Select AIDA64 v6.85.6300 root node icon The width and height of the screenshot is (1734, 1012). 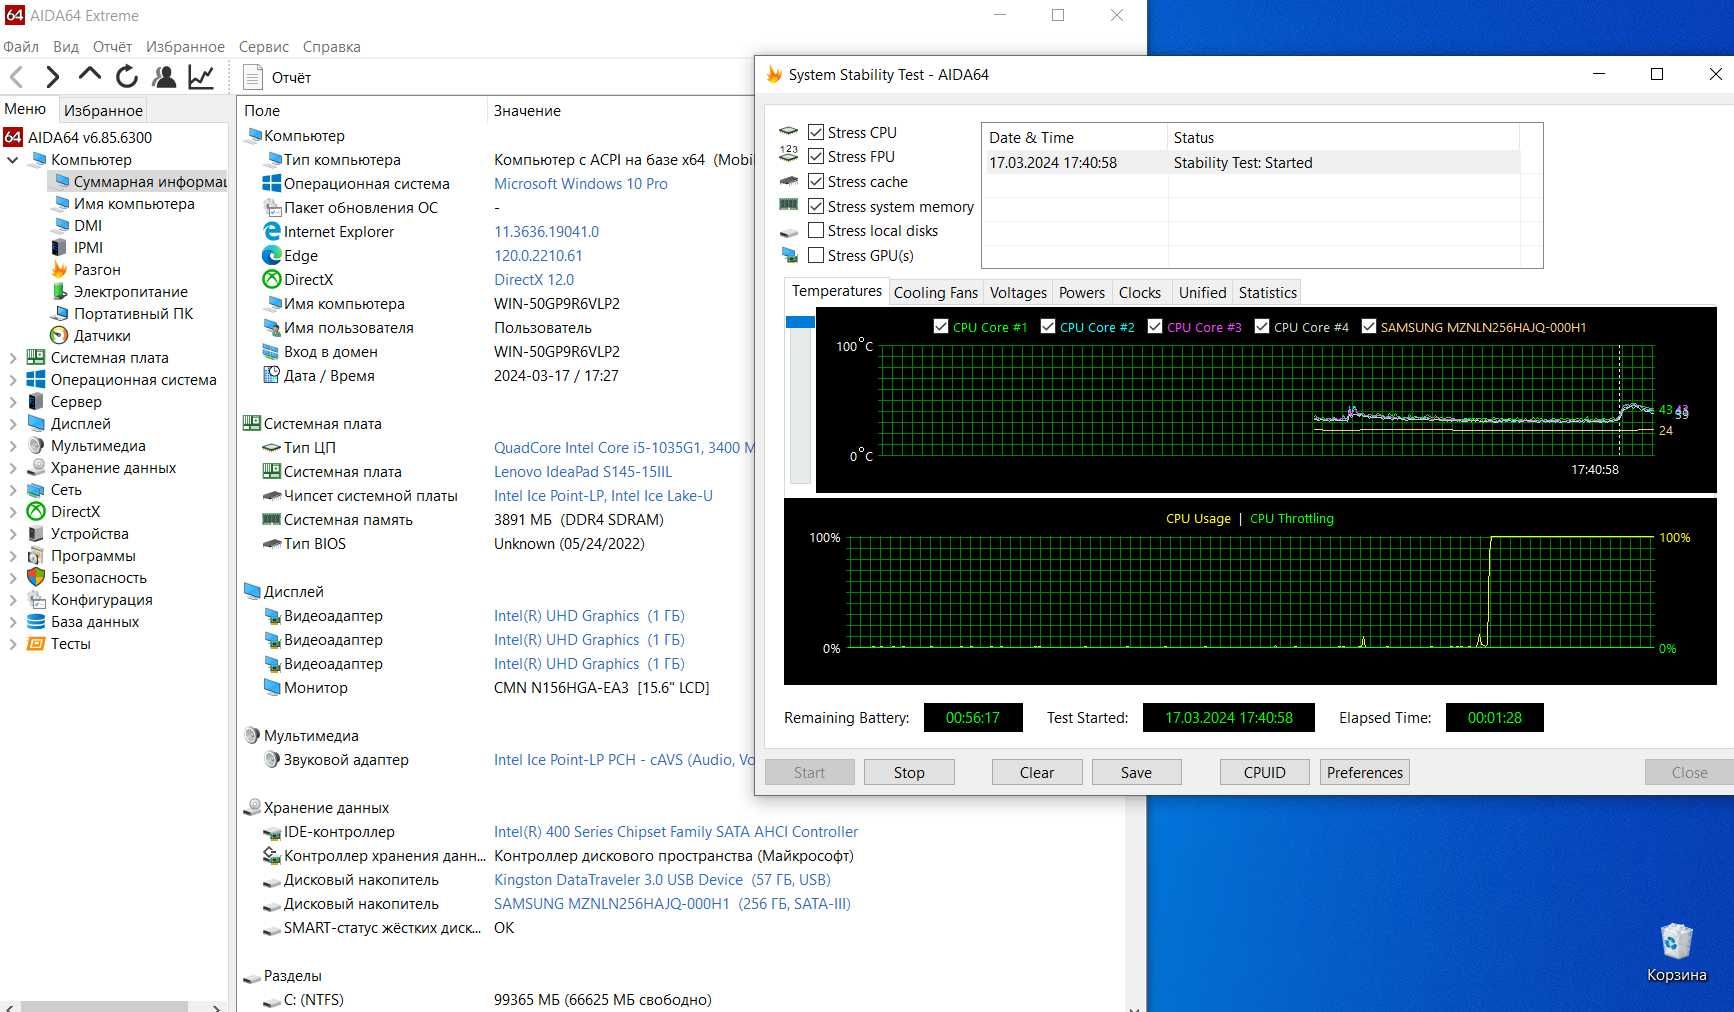(x=13, y=137)
